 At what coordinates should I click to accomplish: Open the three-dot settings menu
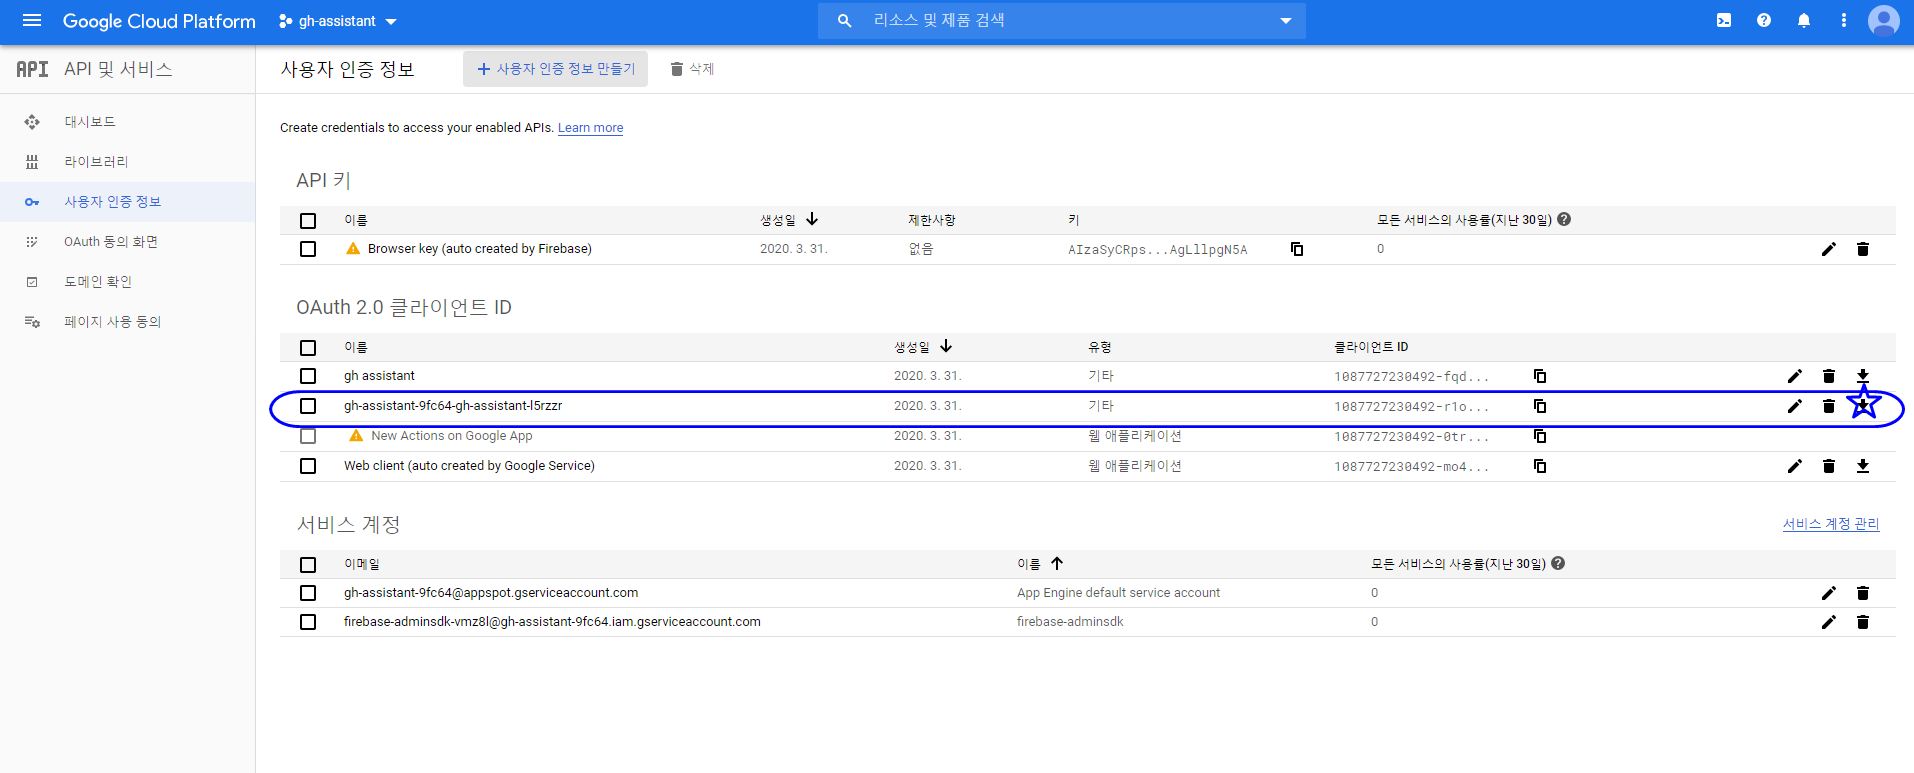(x=1844, y=21)
